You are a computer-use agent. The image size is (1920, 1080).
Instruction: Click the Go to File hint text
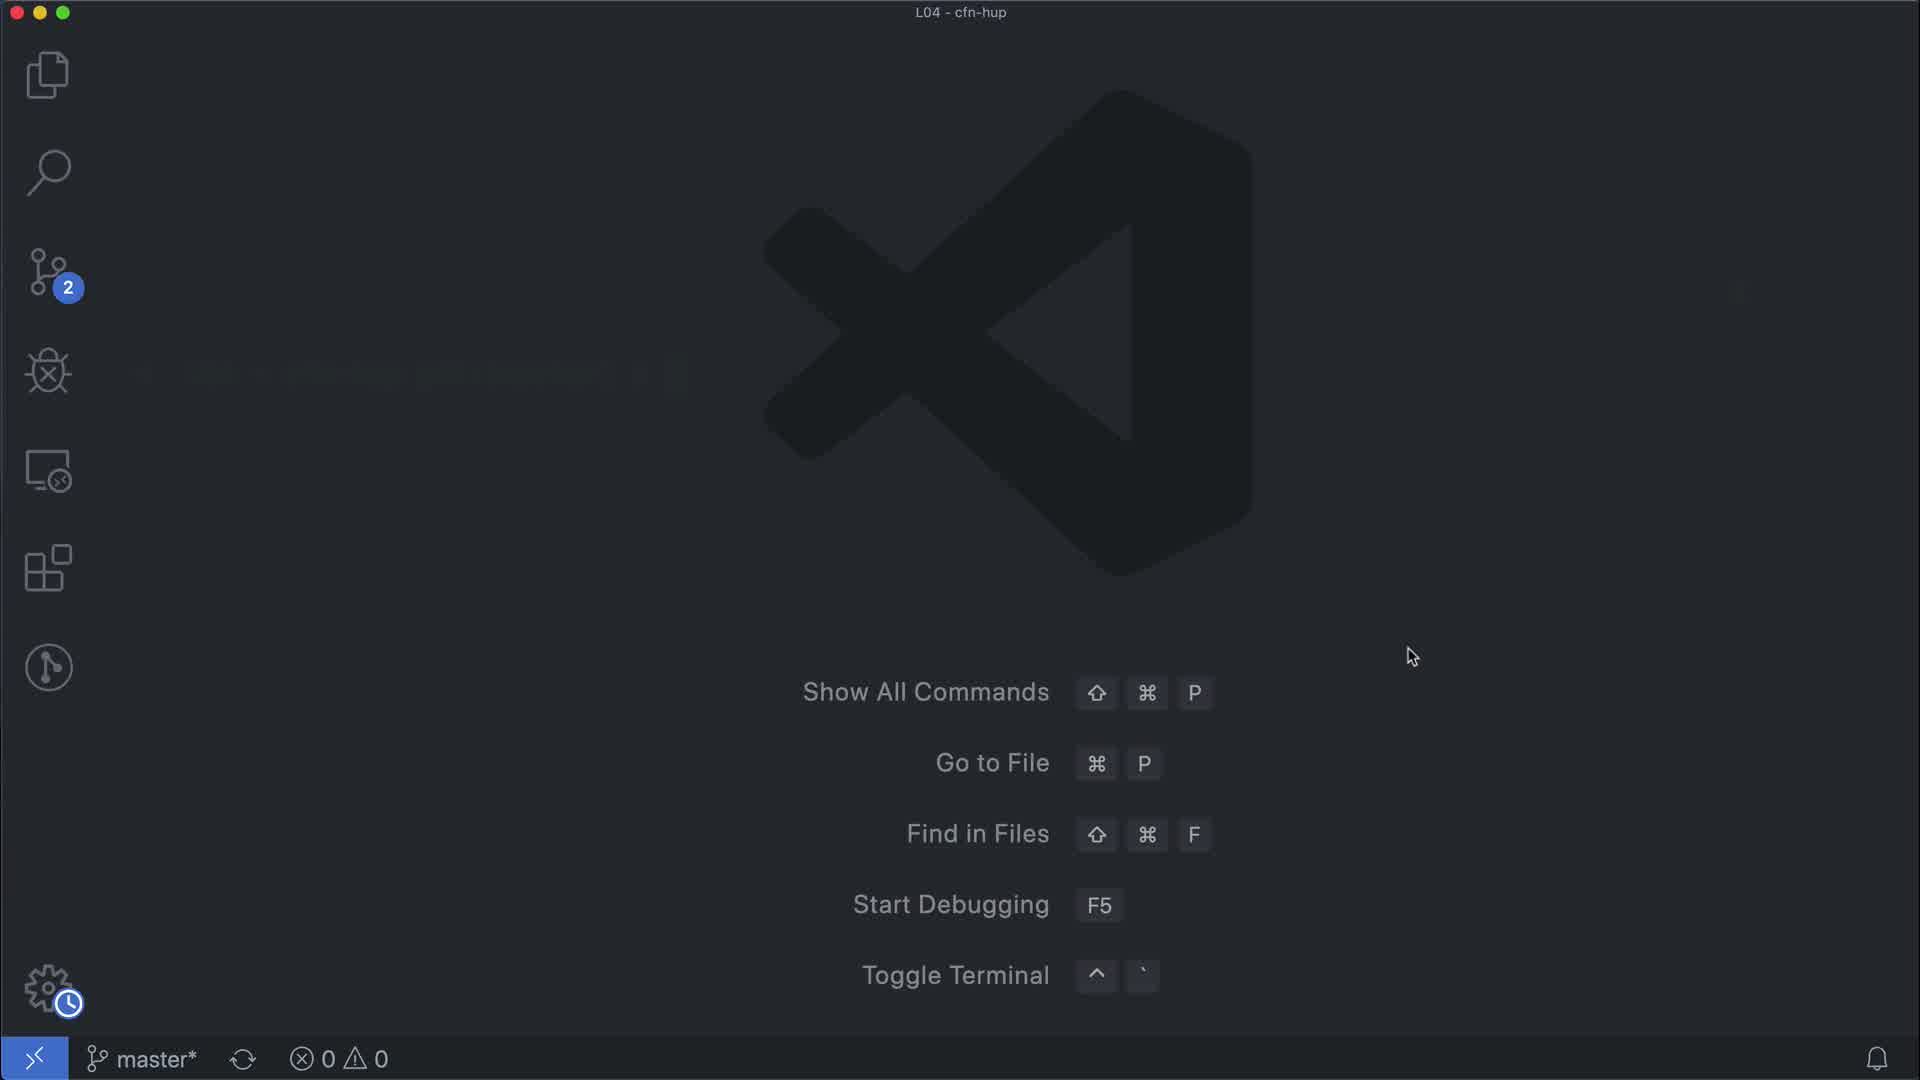[992, 763]
